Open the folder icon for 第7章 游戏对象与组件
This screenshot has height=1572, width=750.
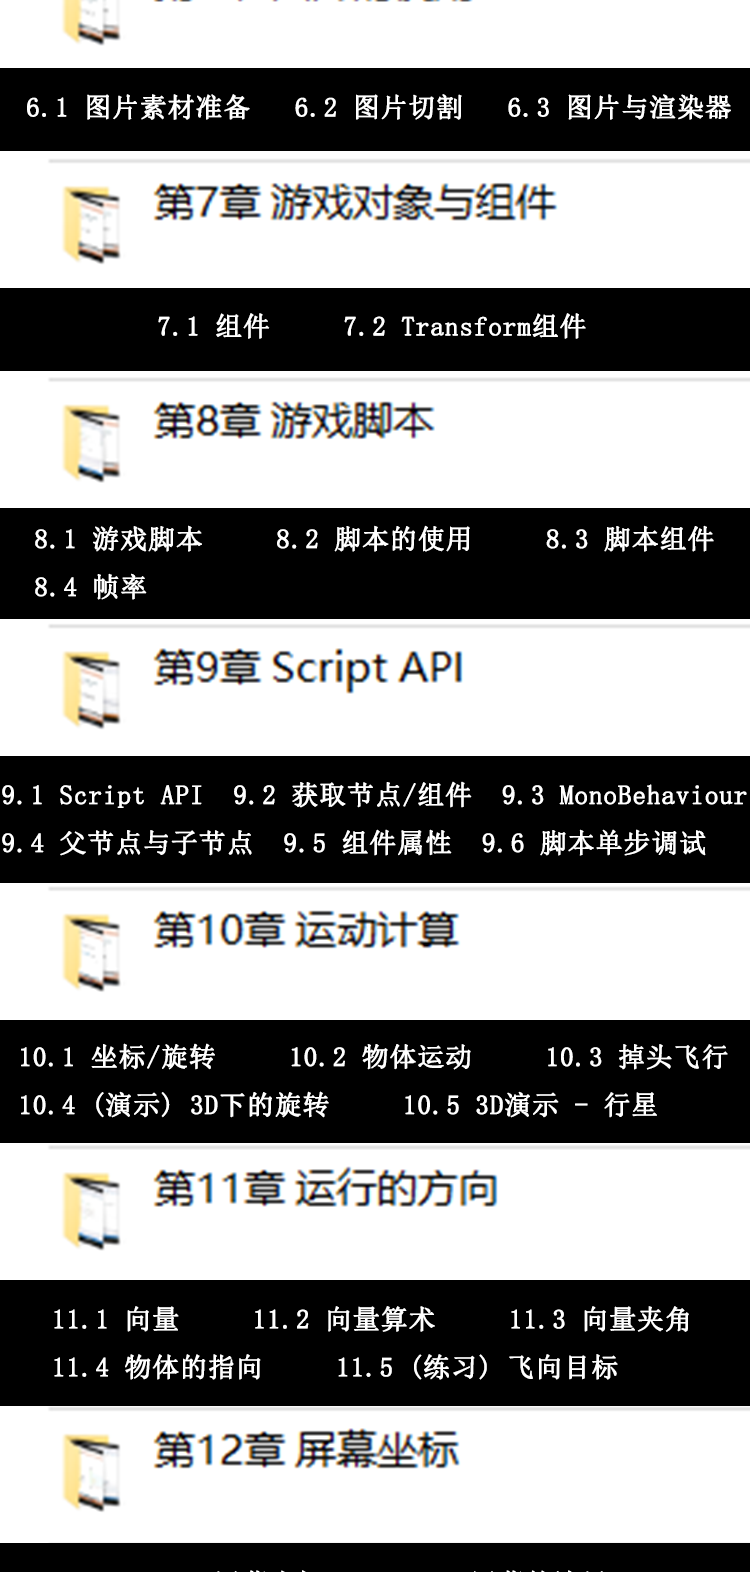[x=92, y=223]
